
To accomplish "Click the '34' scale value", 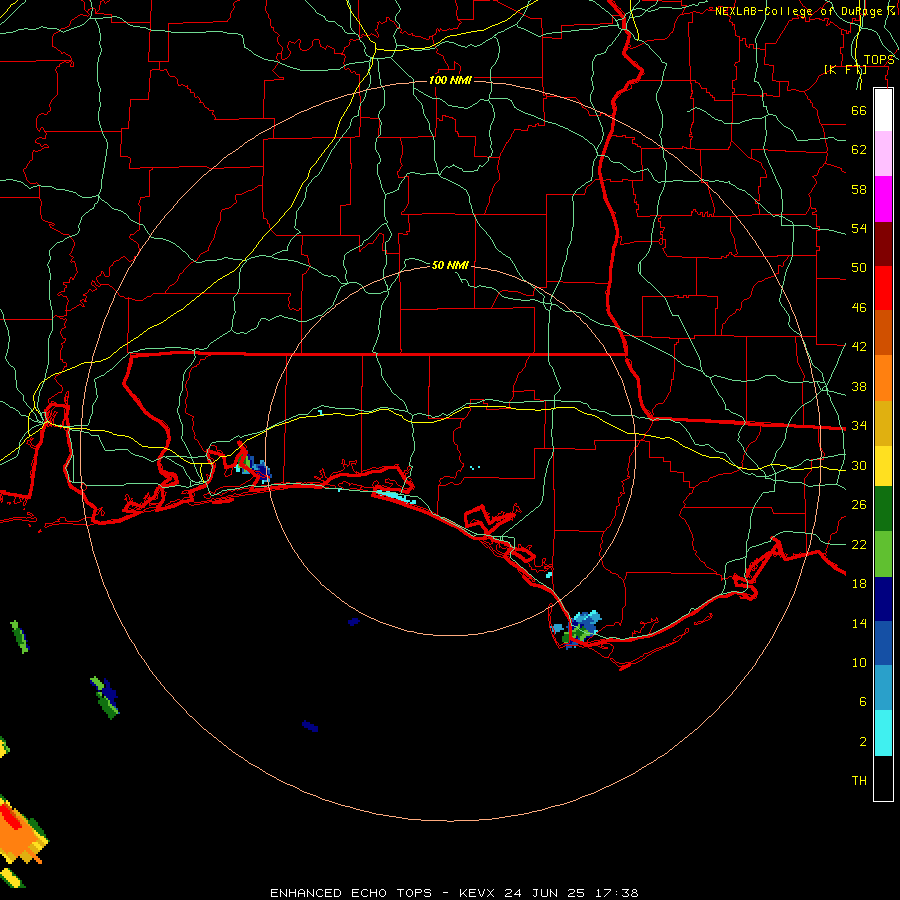I will pos(859,426).
